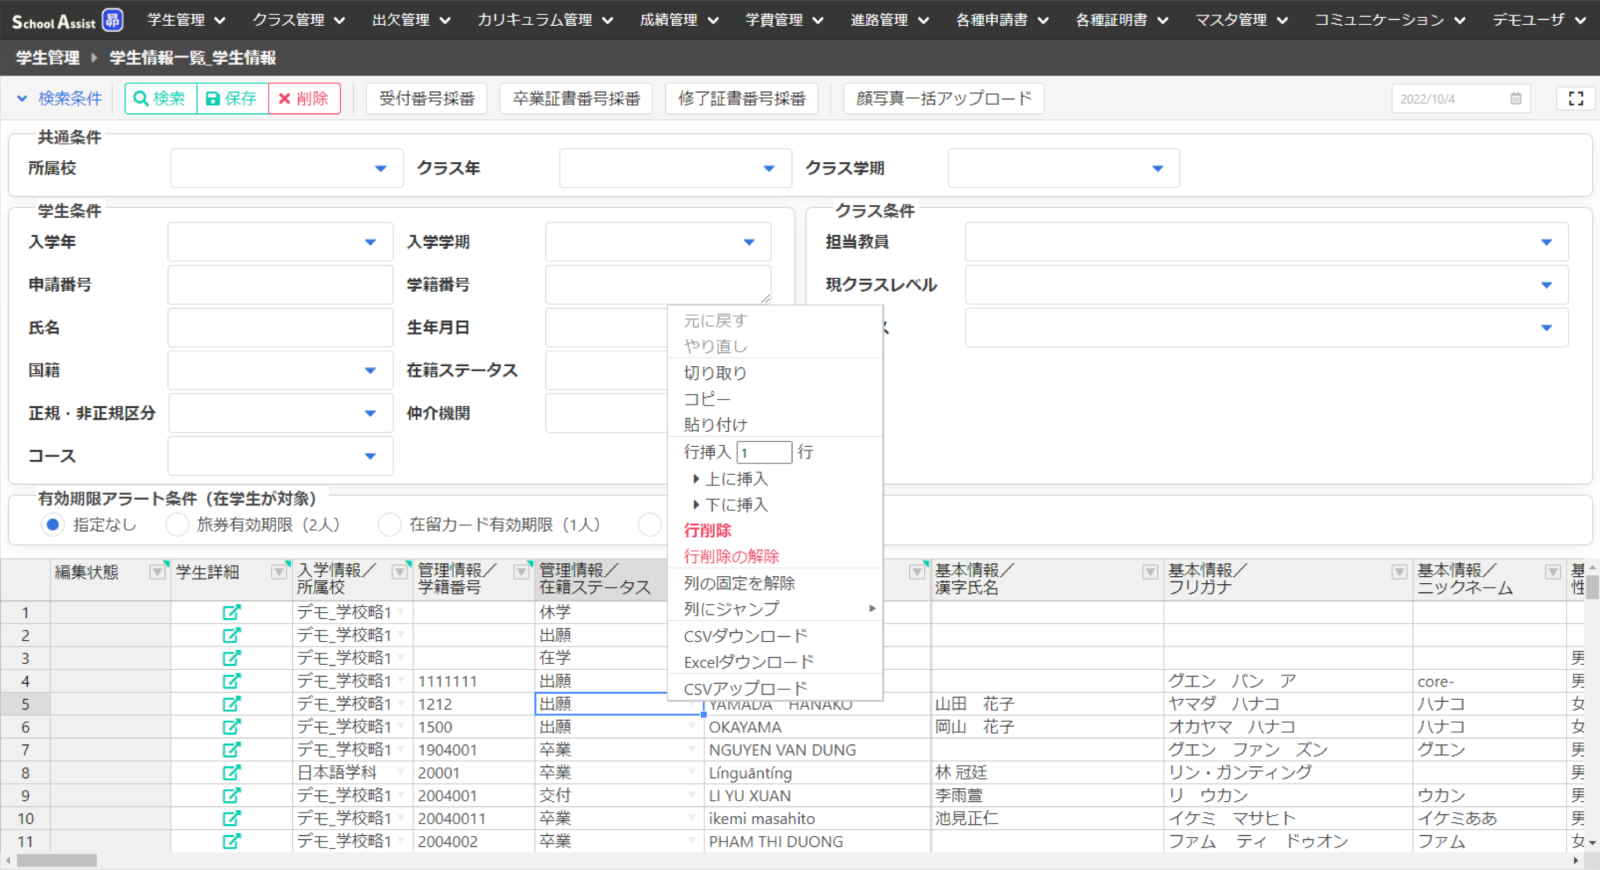Open student detail icon in row 8
Image resolution: width=1600 pixels, height=870 pixels.
tap(231, 773)
